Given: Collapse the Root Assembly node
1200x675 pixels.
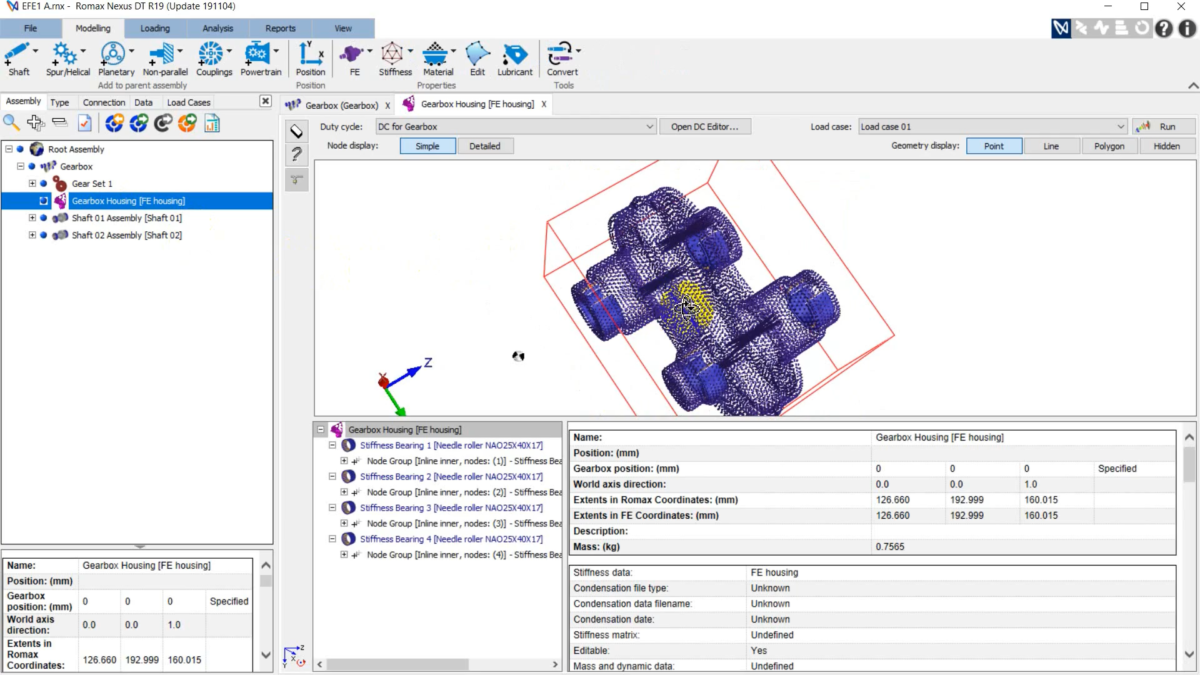Looking at the screenshot, I should [9, 150].
